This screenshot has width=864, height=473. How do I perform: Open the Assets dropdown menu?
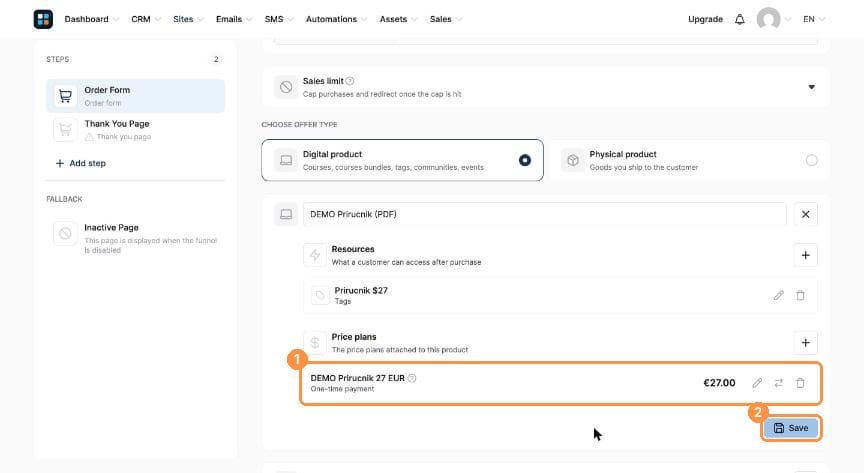pos(398,19)
